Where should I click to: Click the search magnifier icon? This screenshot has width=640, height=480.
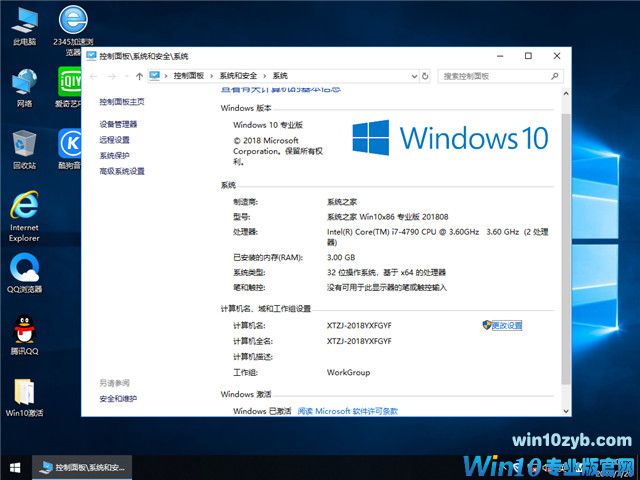(554, 76)
